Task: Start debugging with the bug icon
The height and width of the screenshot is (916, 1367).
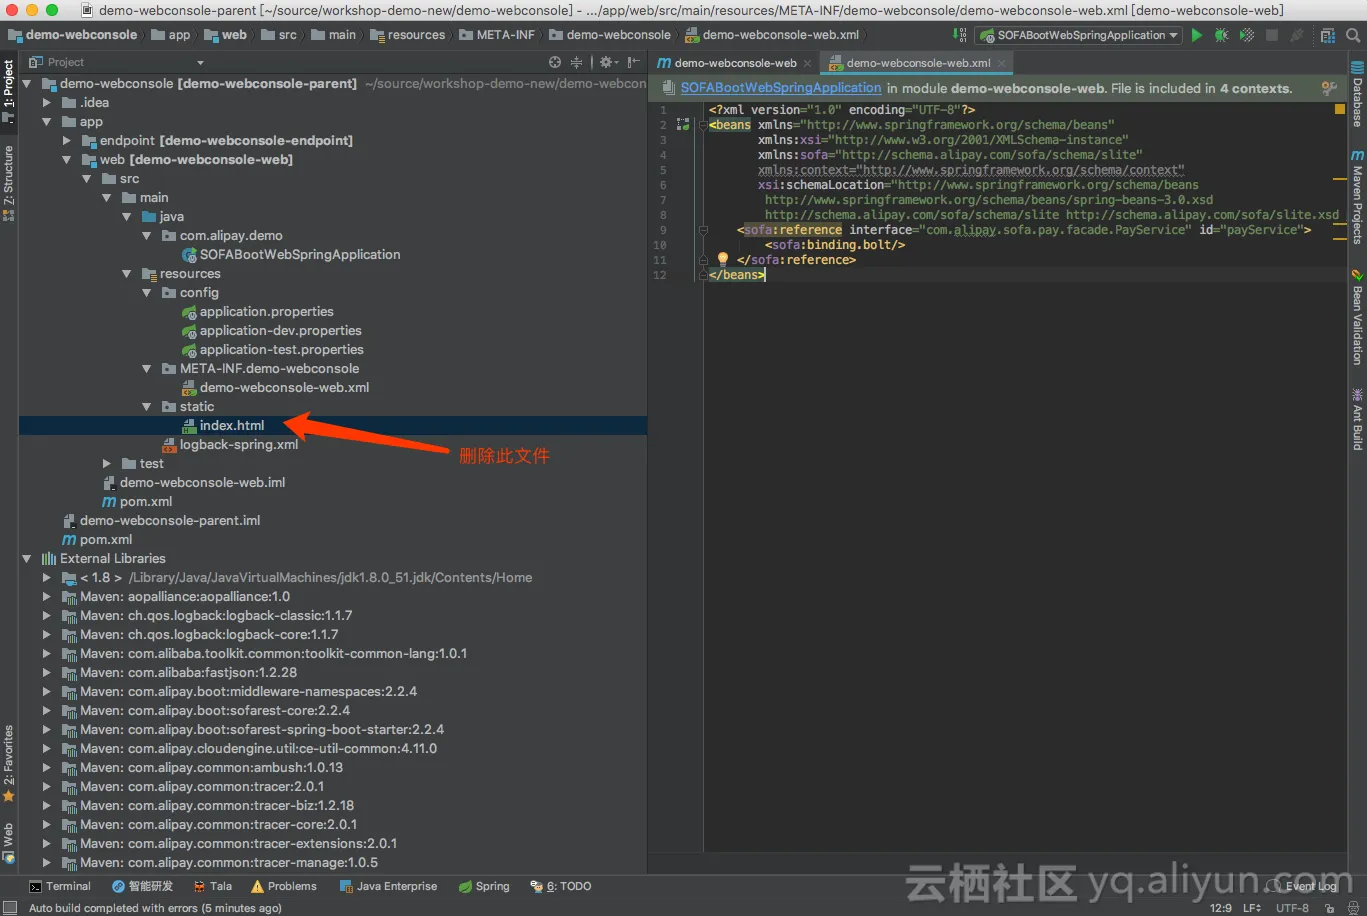Action: pyautogui.click(x=1221, y=35)
